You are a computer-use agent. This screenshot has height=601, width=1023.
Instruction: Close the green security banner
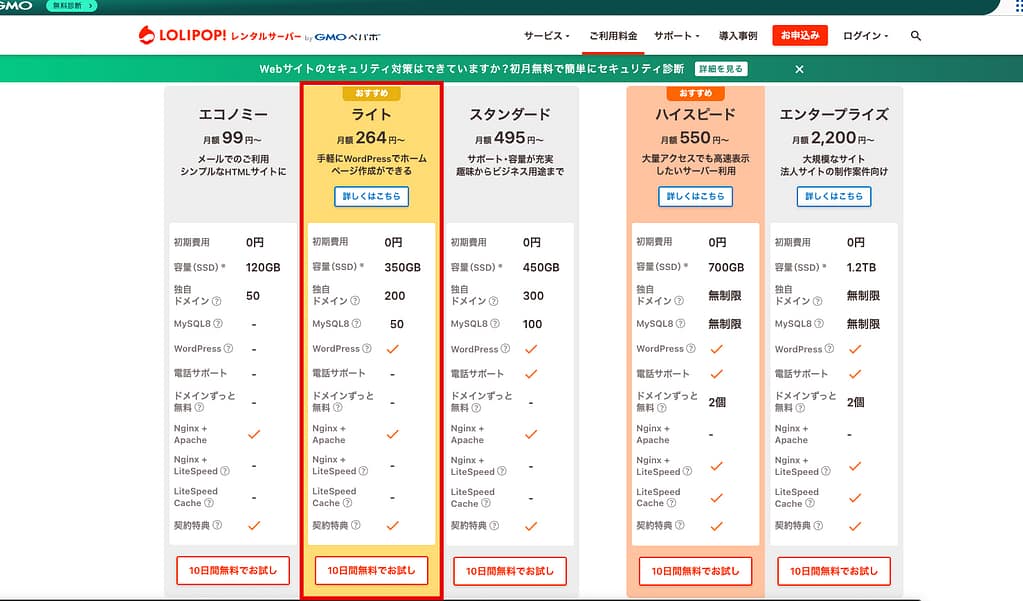click(x=799, y=69)
